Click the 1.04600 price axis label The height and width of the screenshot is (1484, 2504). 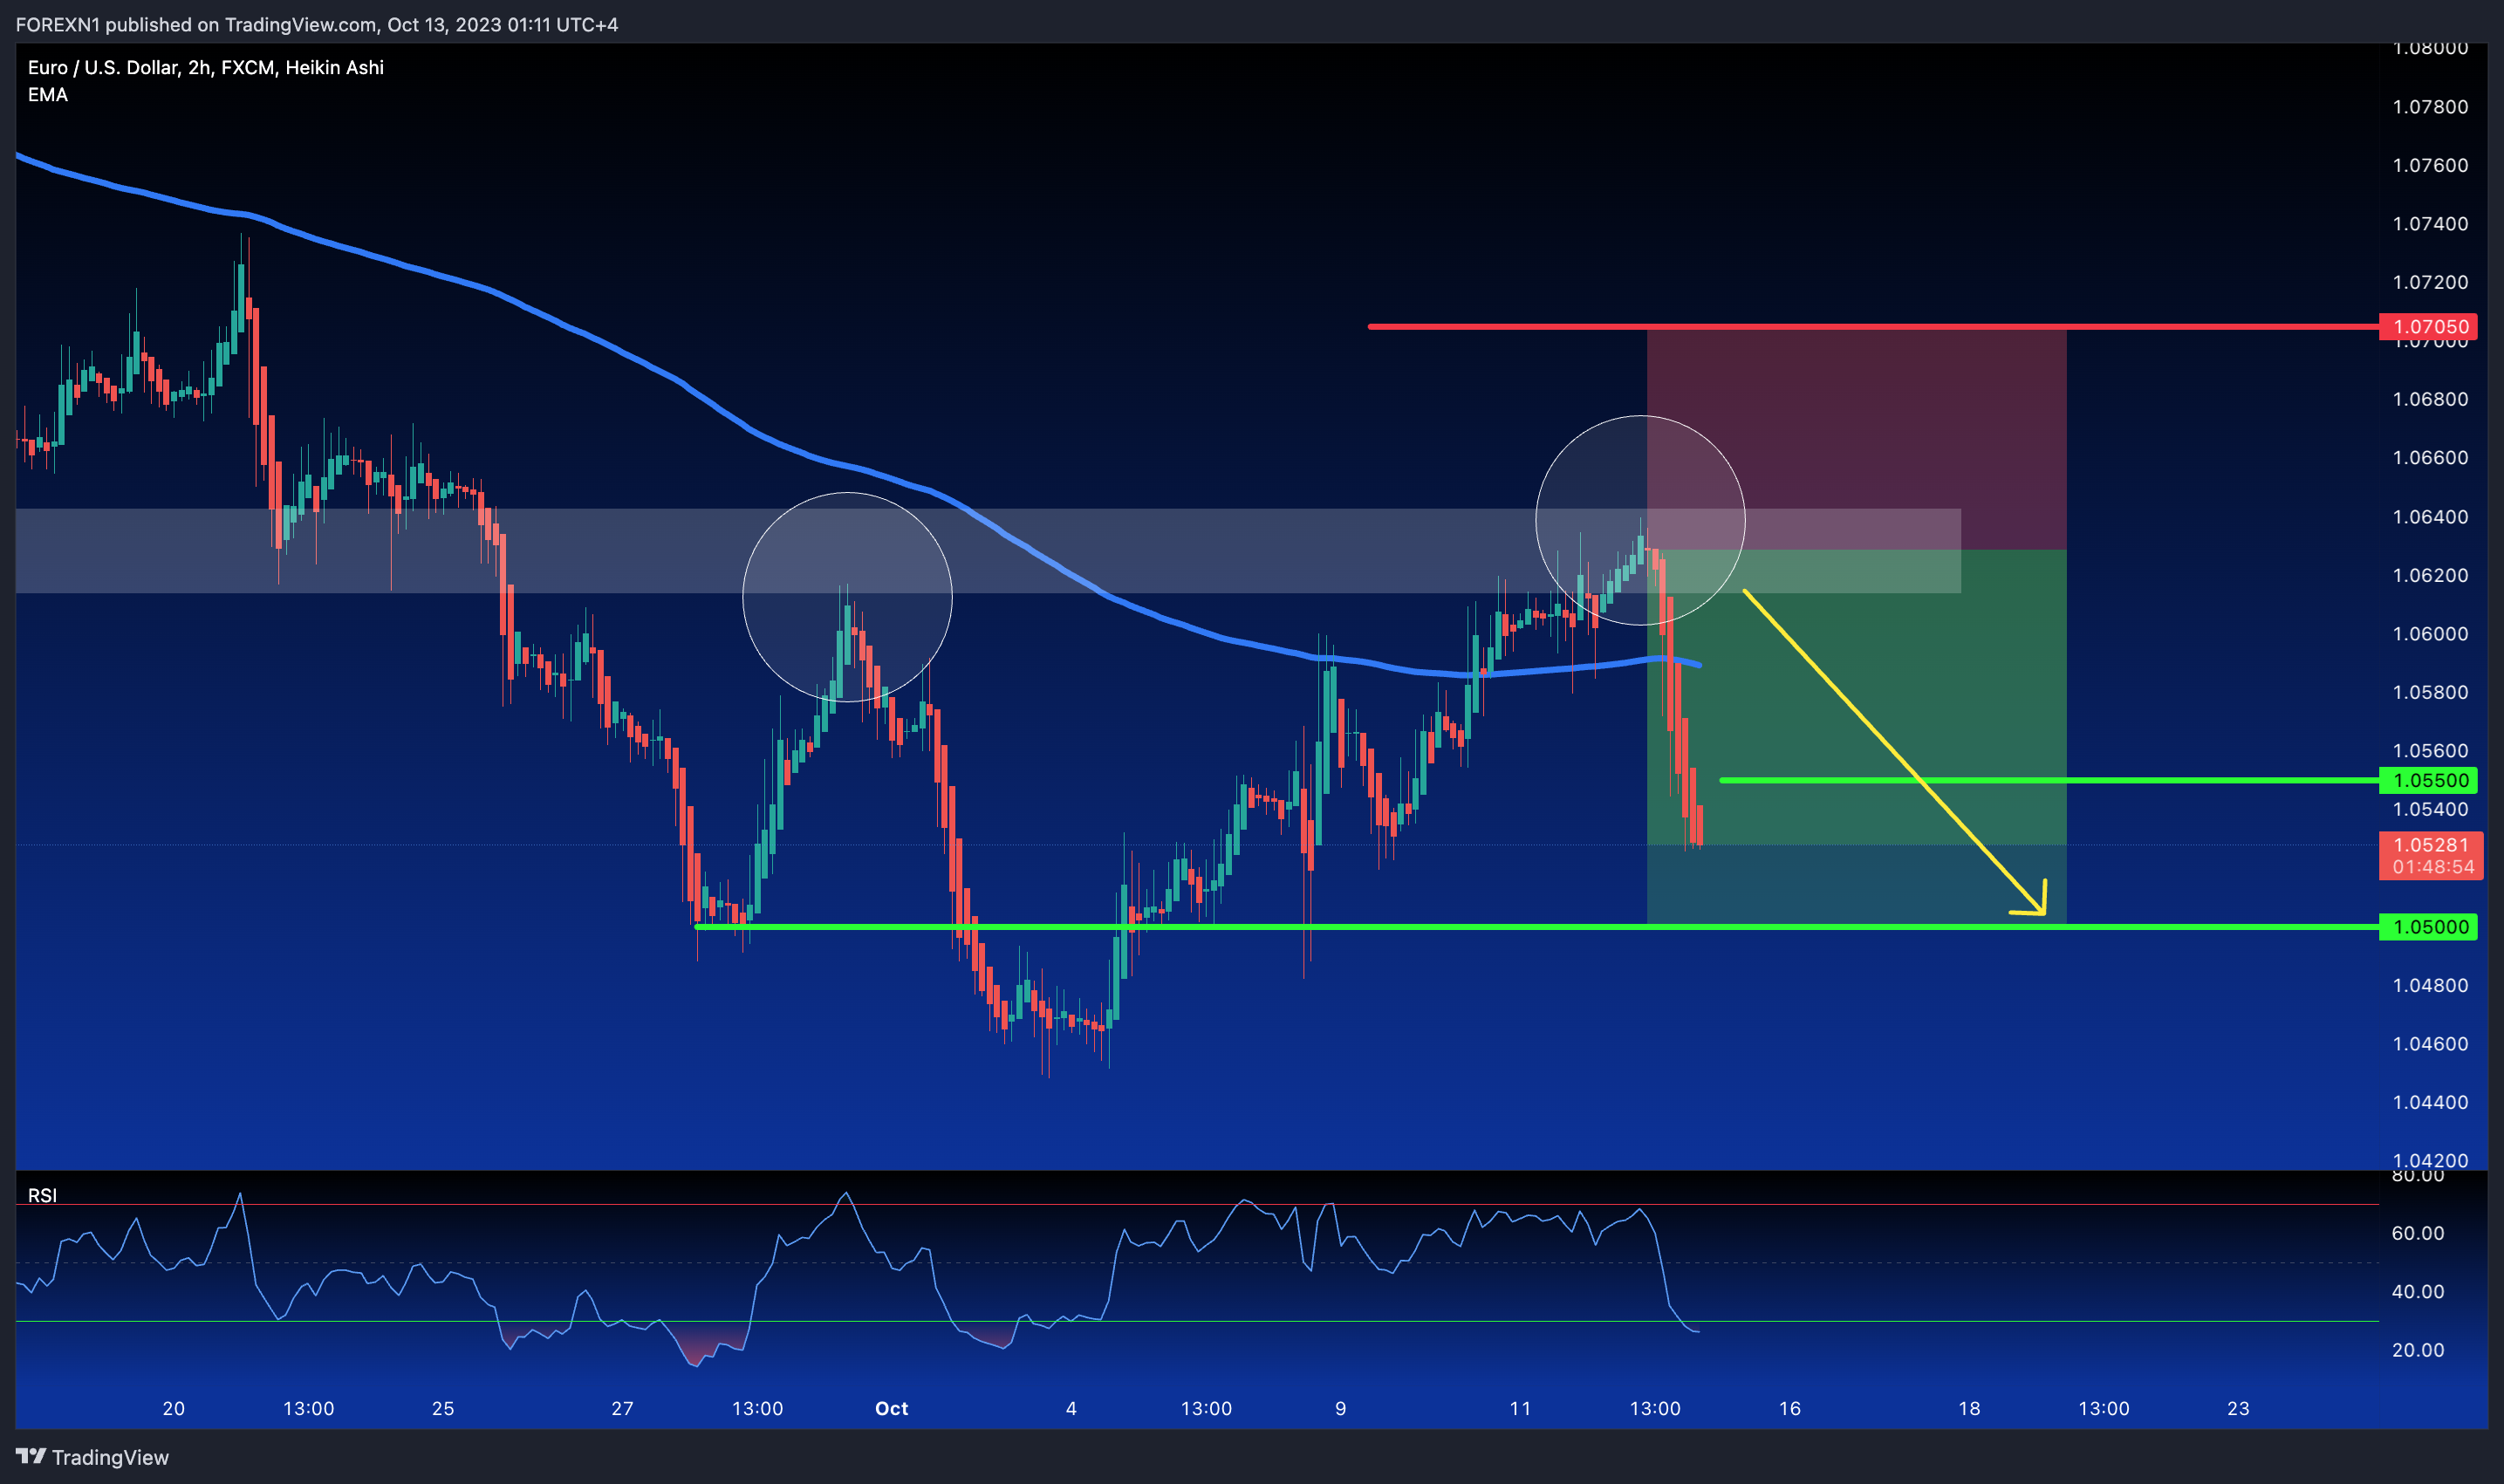[x=2430, y=1043]
